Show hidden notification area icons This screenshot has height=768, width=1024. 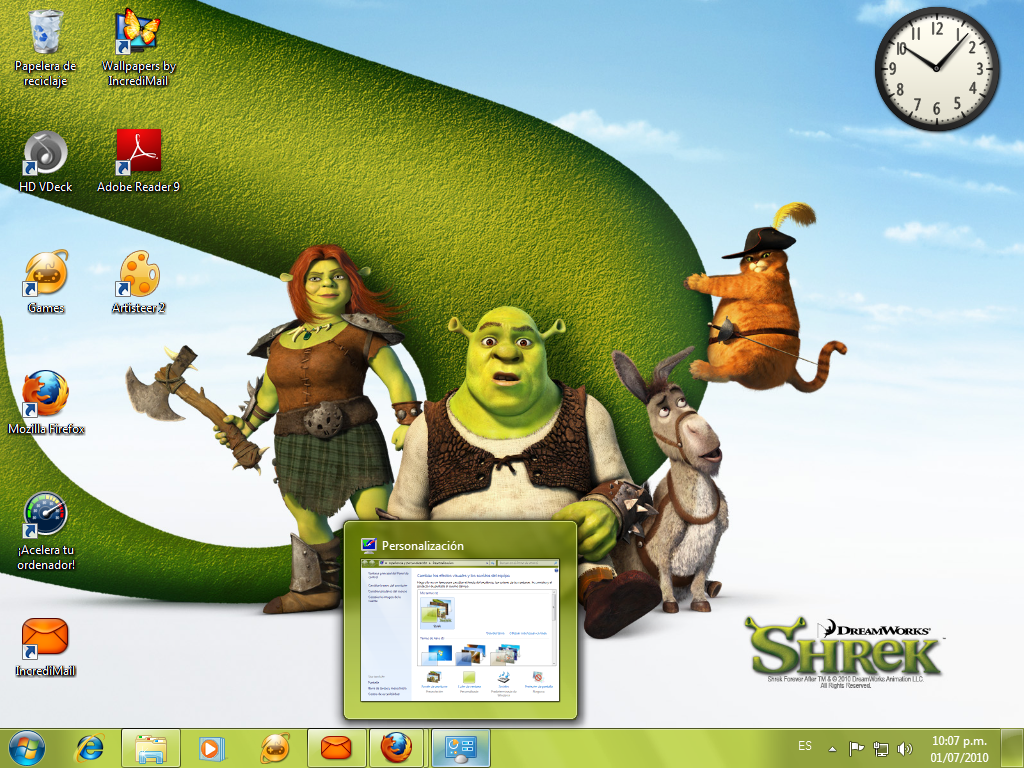(x=832, y=748)
